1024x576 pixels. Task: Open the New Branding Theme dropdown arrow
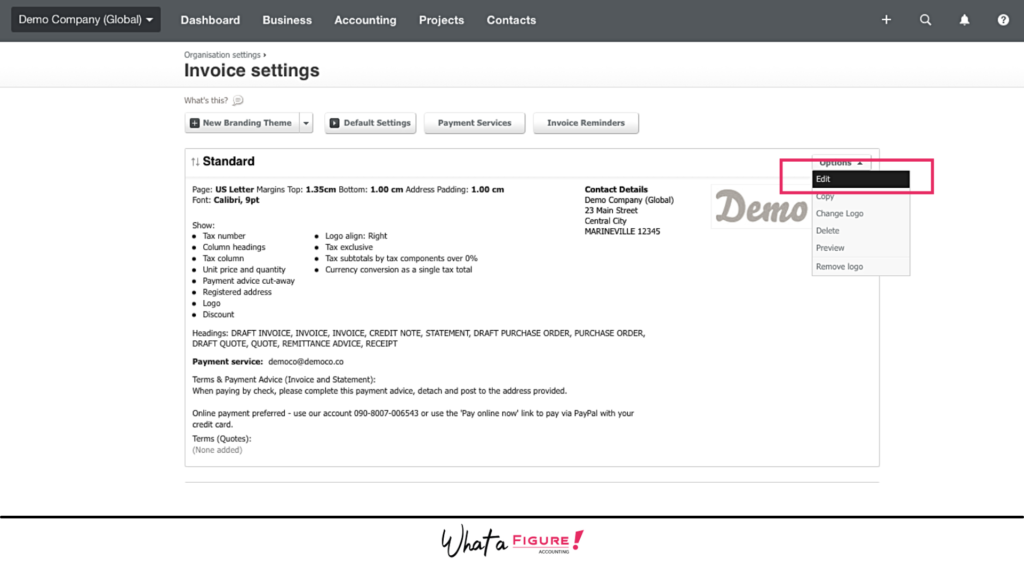306,123
